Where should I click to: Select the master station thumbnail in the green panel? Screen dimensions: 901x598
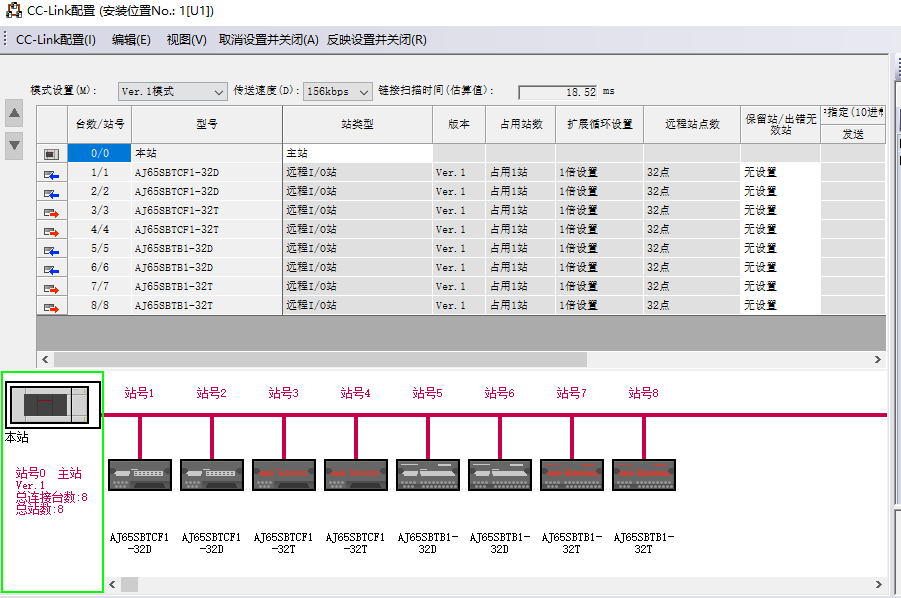tap(51, 404)
